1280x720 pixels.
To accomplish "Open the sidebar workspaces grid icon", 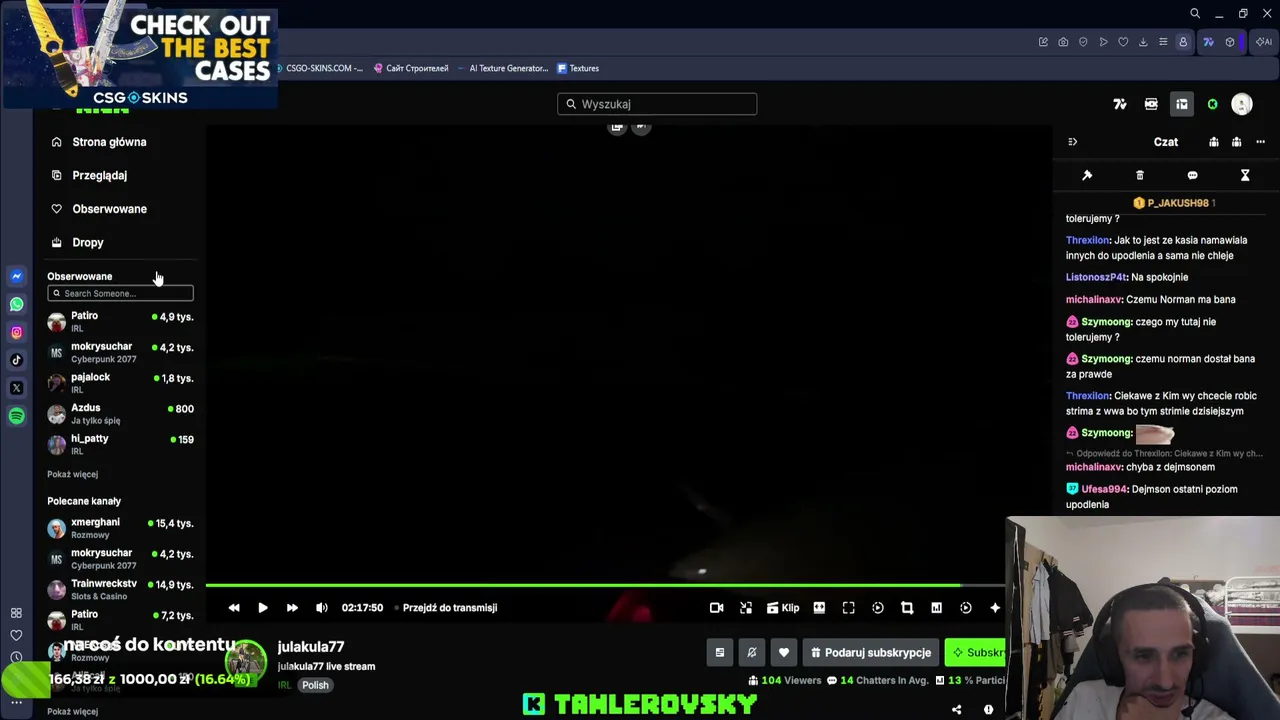I will (x=16, y=613).
